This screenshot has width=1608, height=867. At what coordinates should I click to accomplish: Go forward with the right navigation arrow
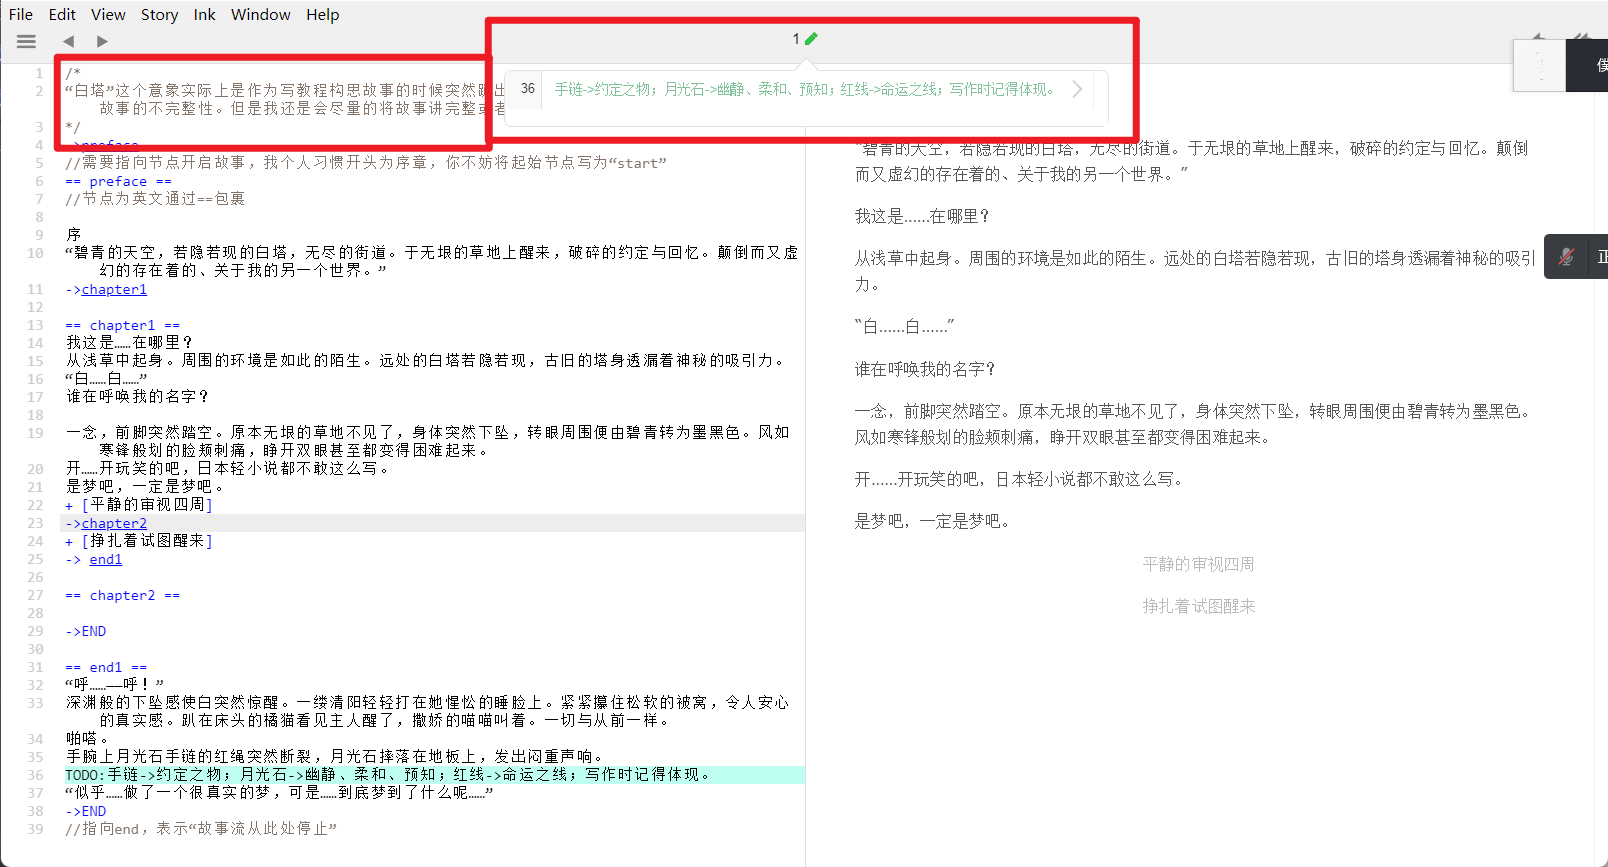(102, 41)
